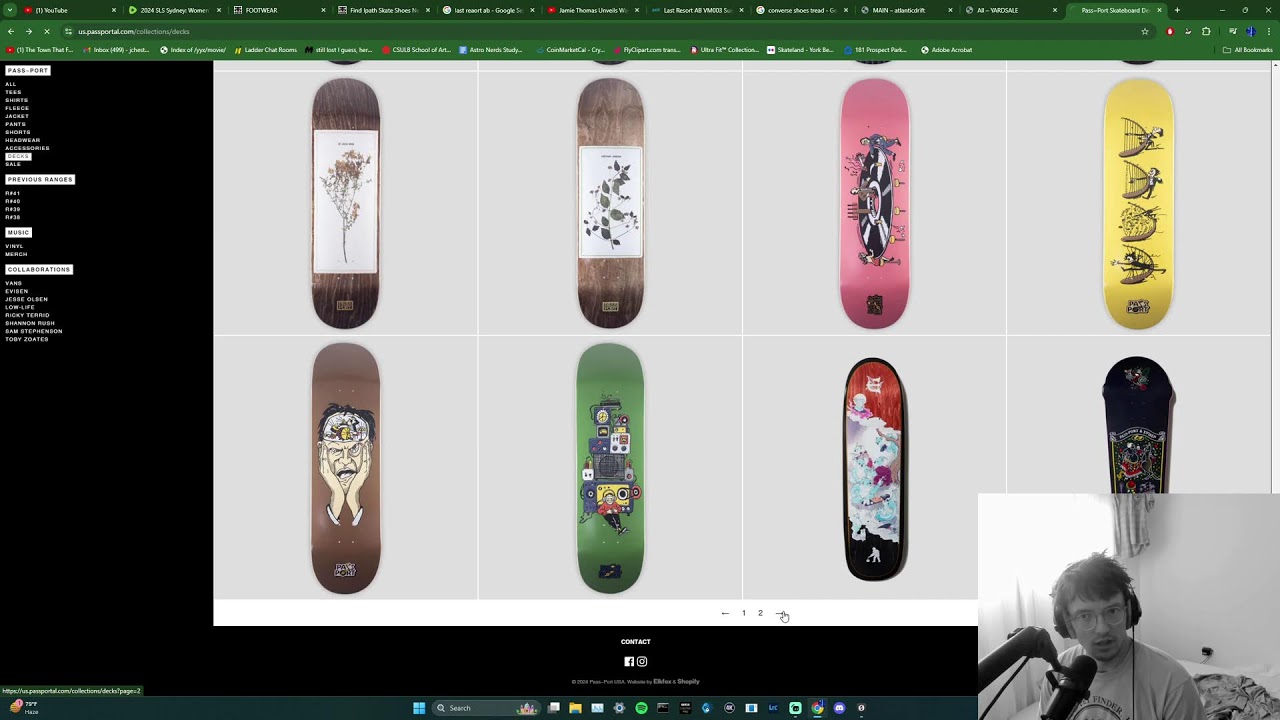Image resolution: width=1280 pixels, height=720 pixels.
Task: Switch to the 2024 SLS Sydney tab
Action: [174, 10]
